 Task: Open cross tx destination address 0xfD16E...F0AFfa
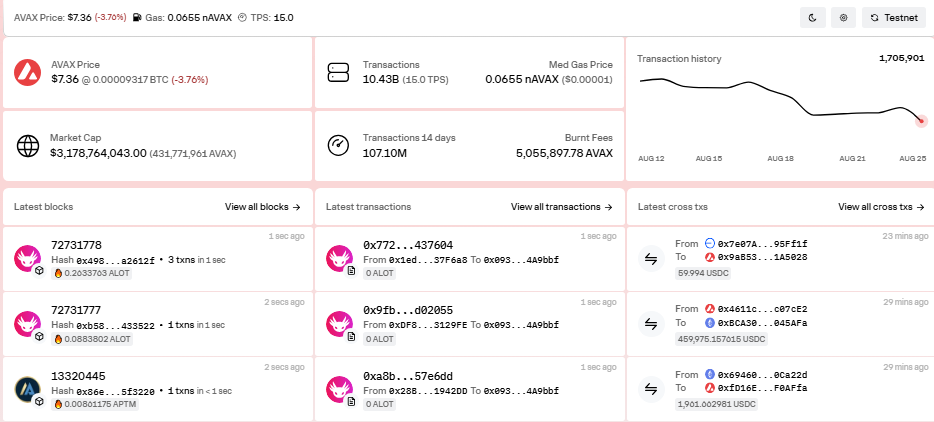point(762,389)
